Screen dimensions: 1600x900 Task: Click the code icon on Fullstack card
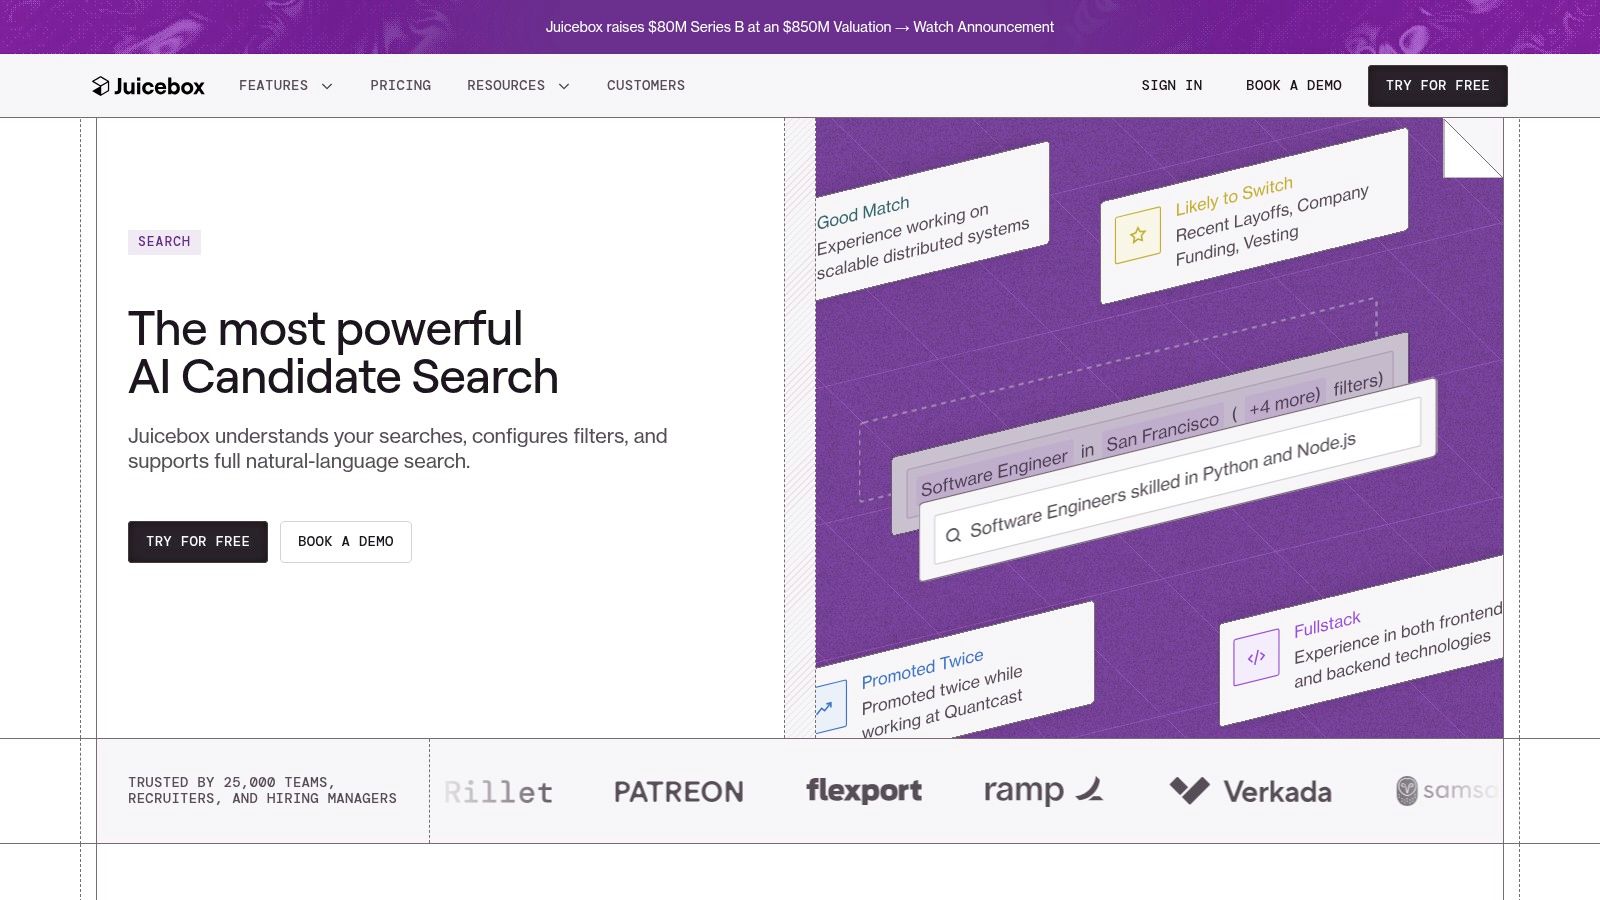point(1256,657)
